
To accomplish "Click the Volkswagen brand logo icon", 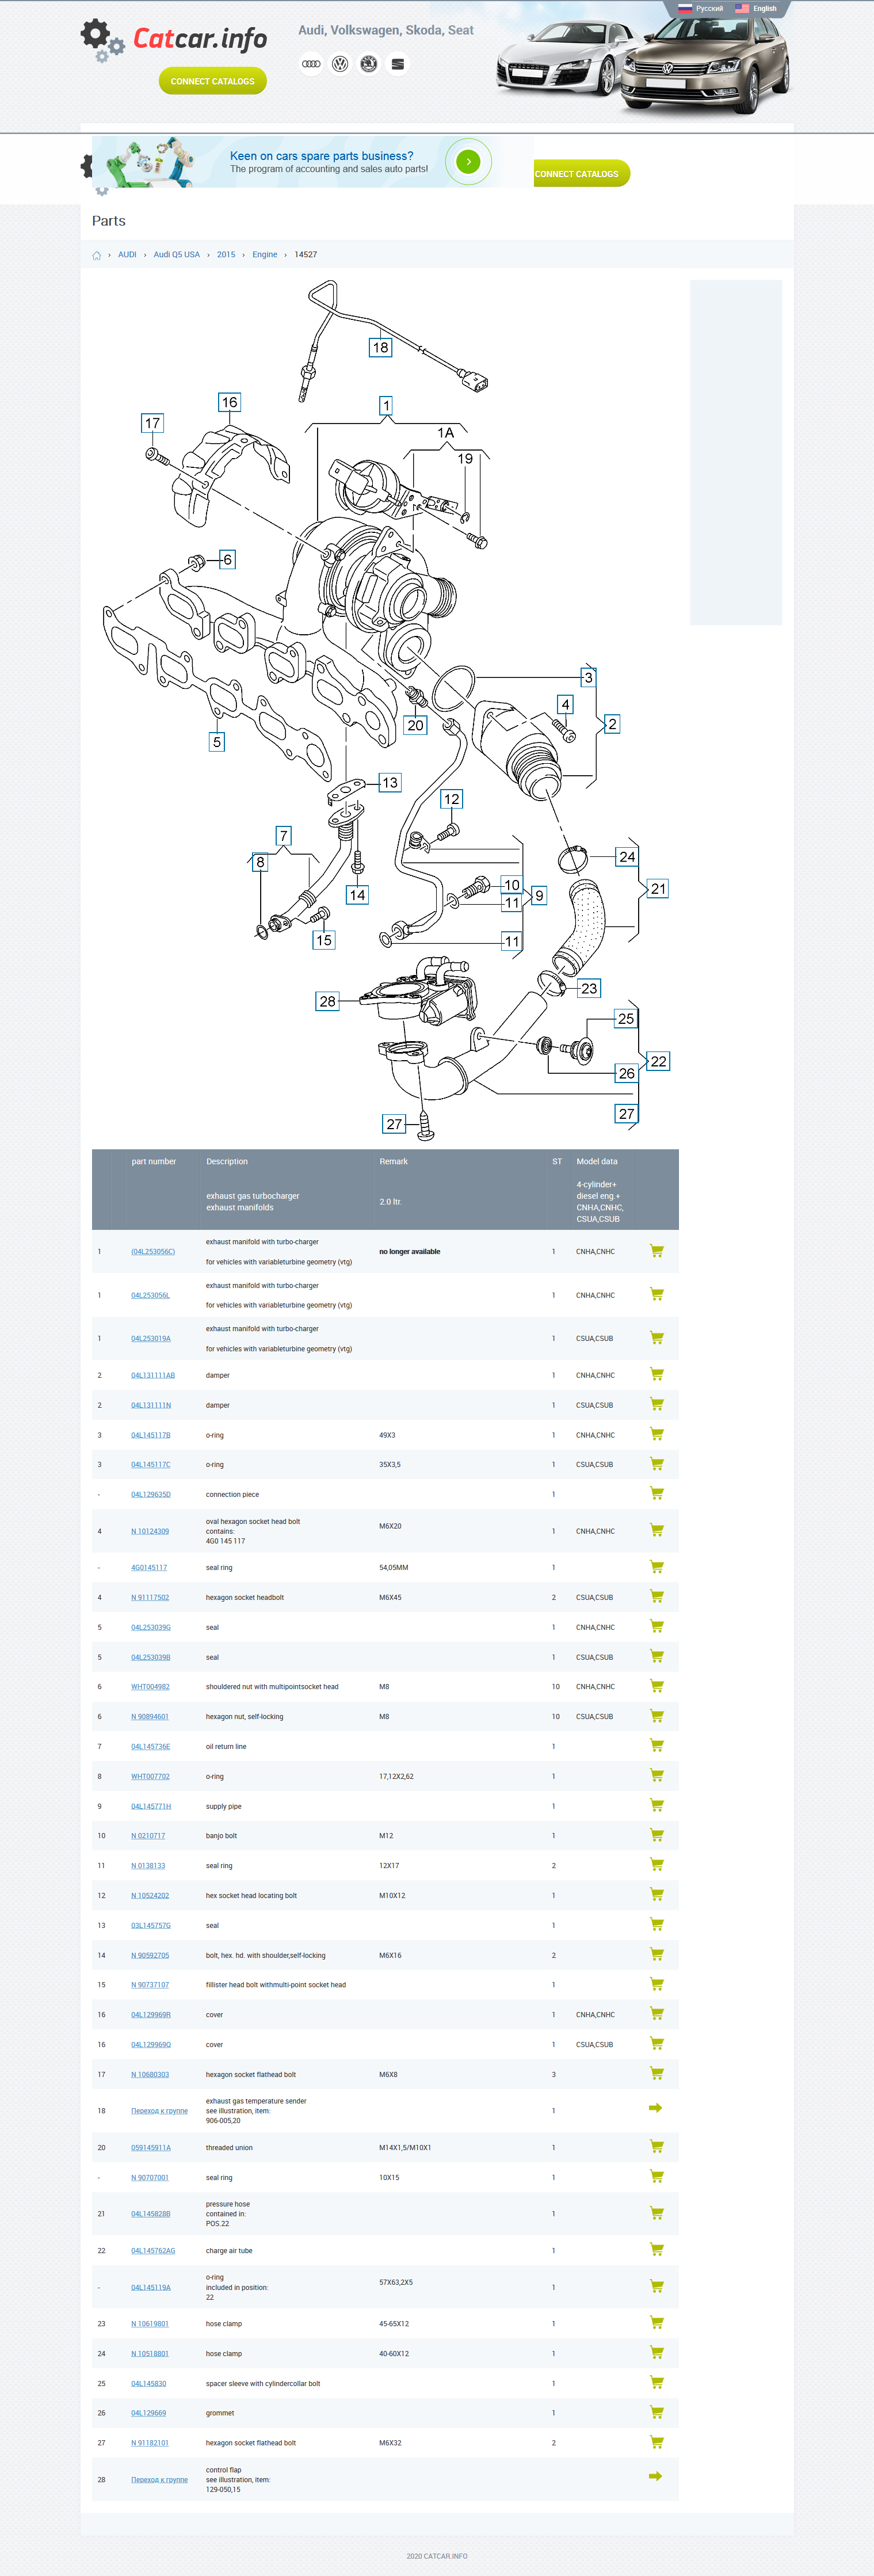I will (x=340, y=64).
